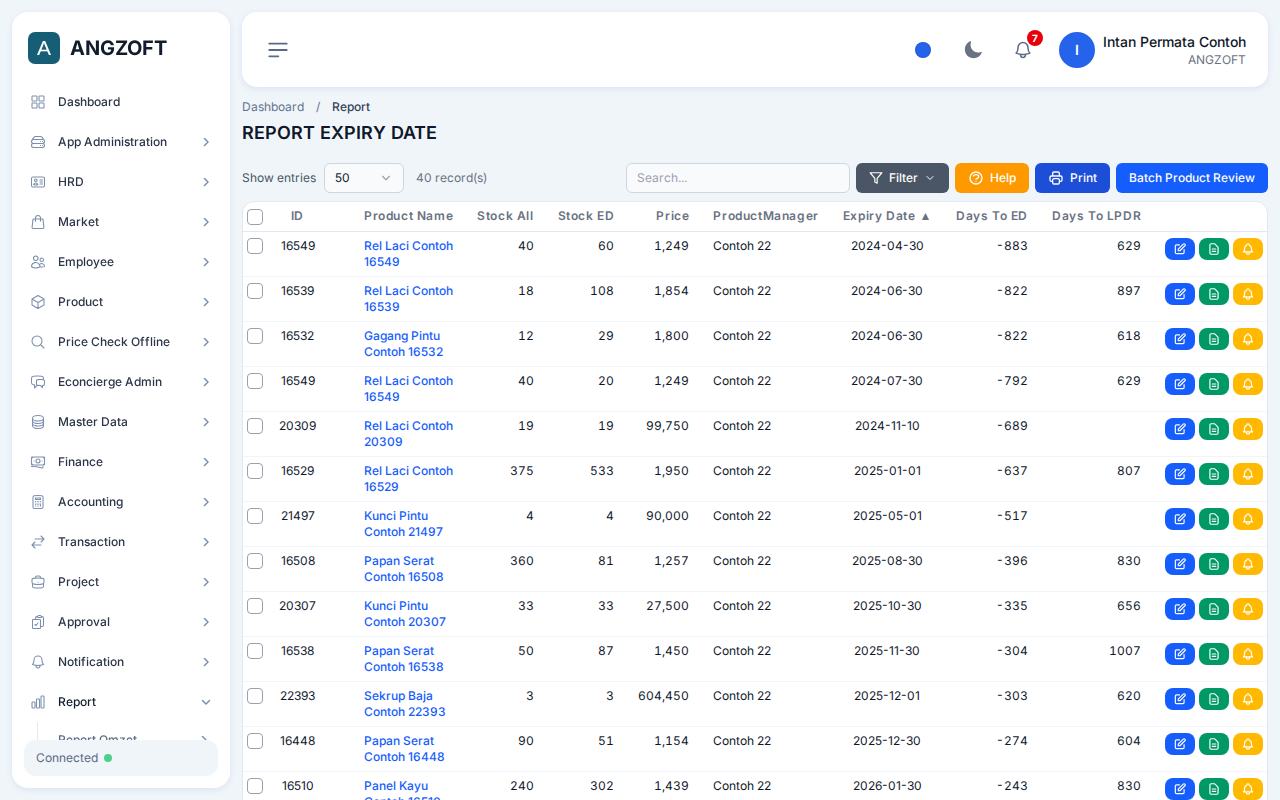Switch to dark mode via the moon icon
Viewport: 1280px width, 800px height.
click(973, 50)
